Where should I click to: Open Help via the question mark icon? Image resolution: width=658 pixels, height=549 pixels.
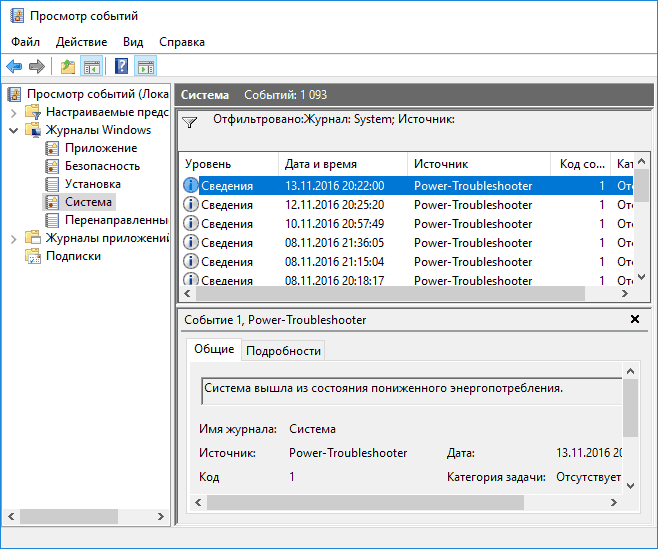(122, 66)
